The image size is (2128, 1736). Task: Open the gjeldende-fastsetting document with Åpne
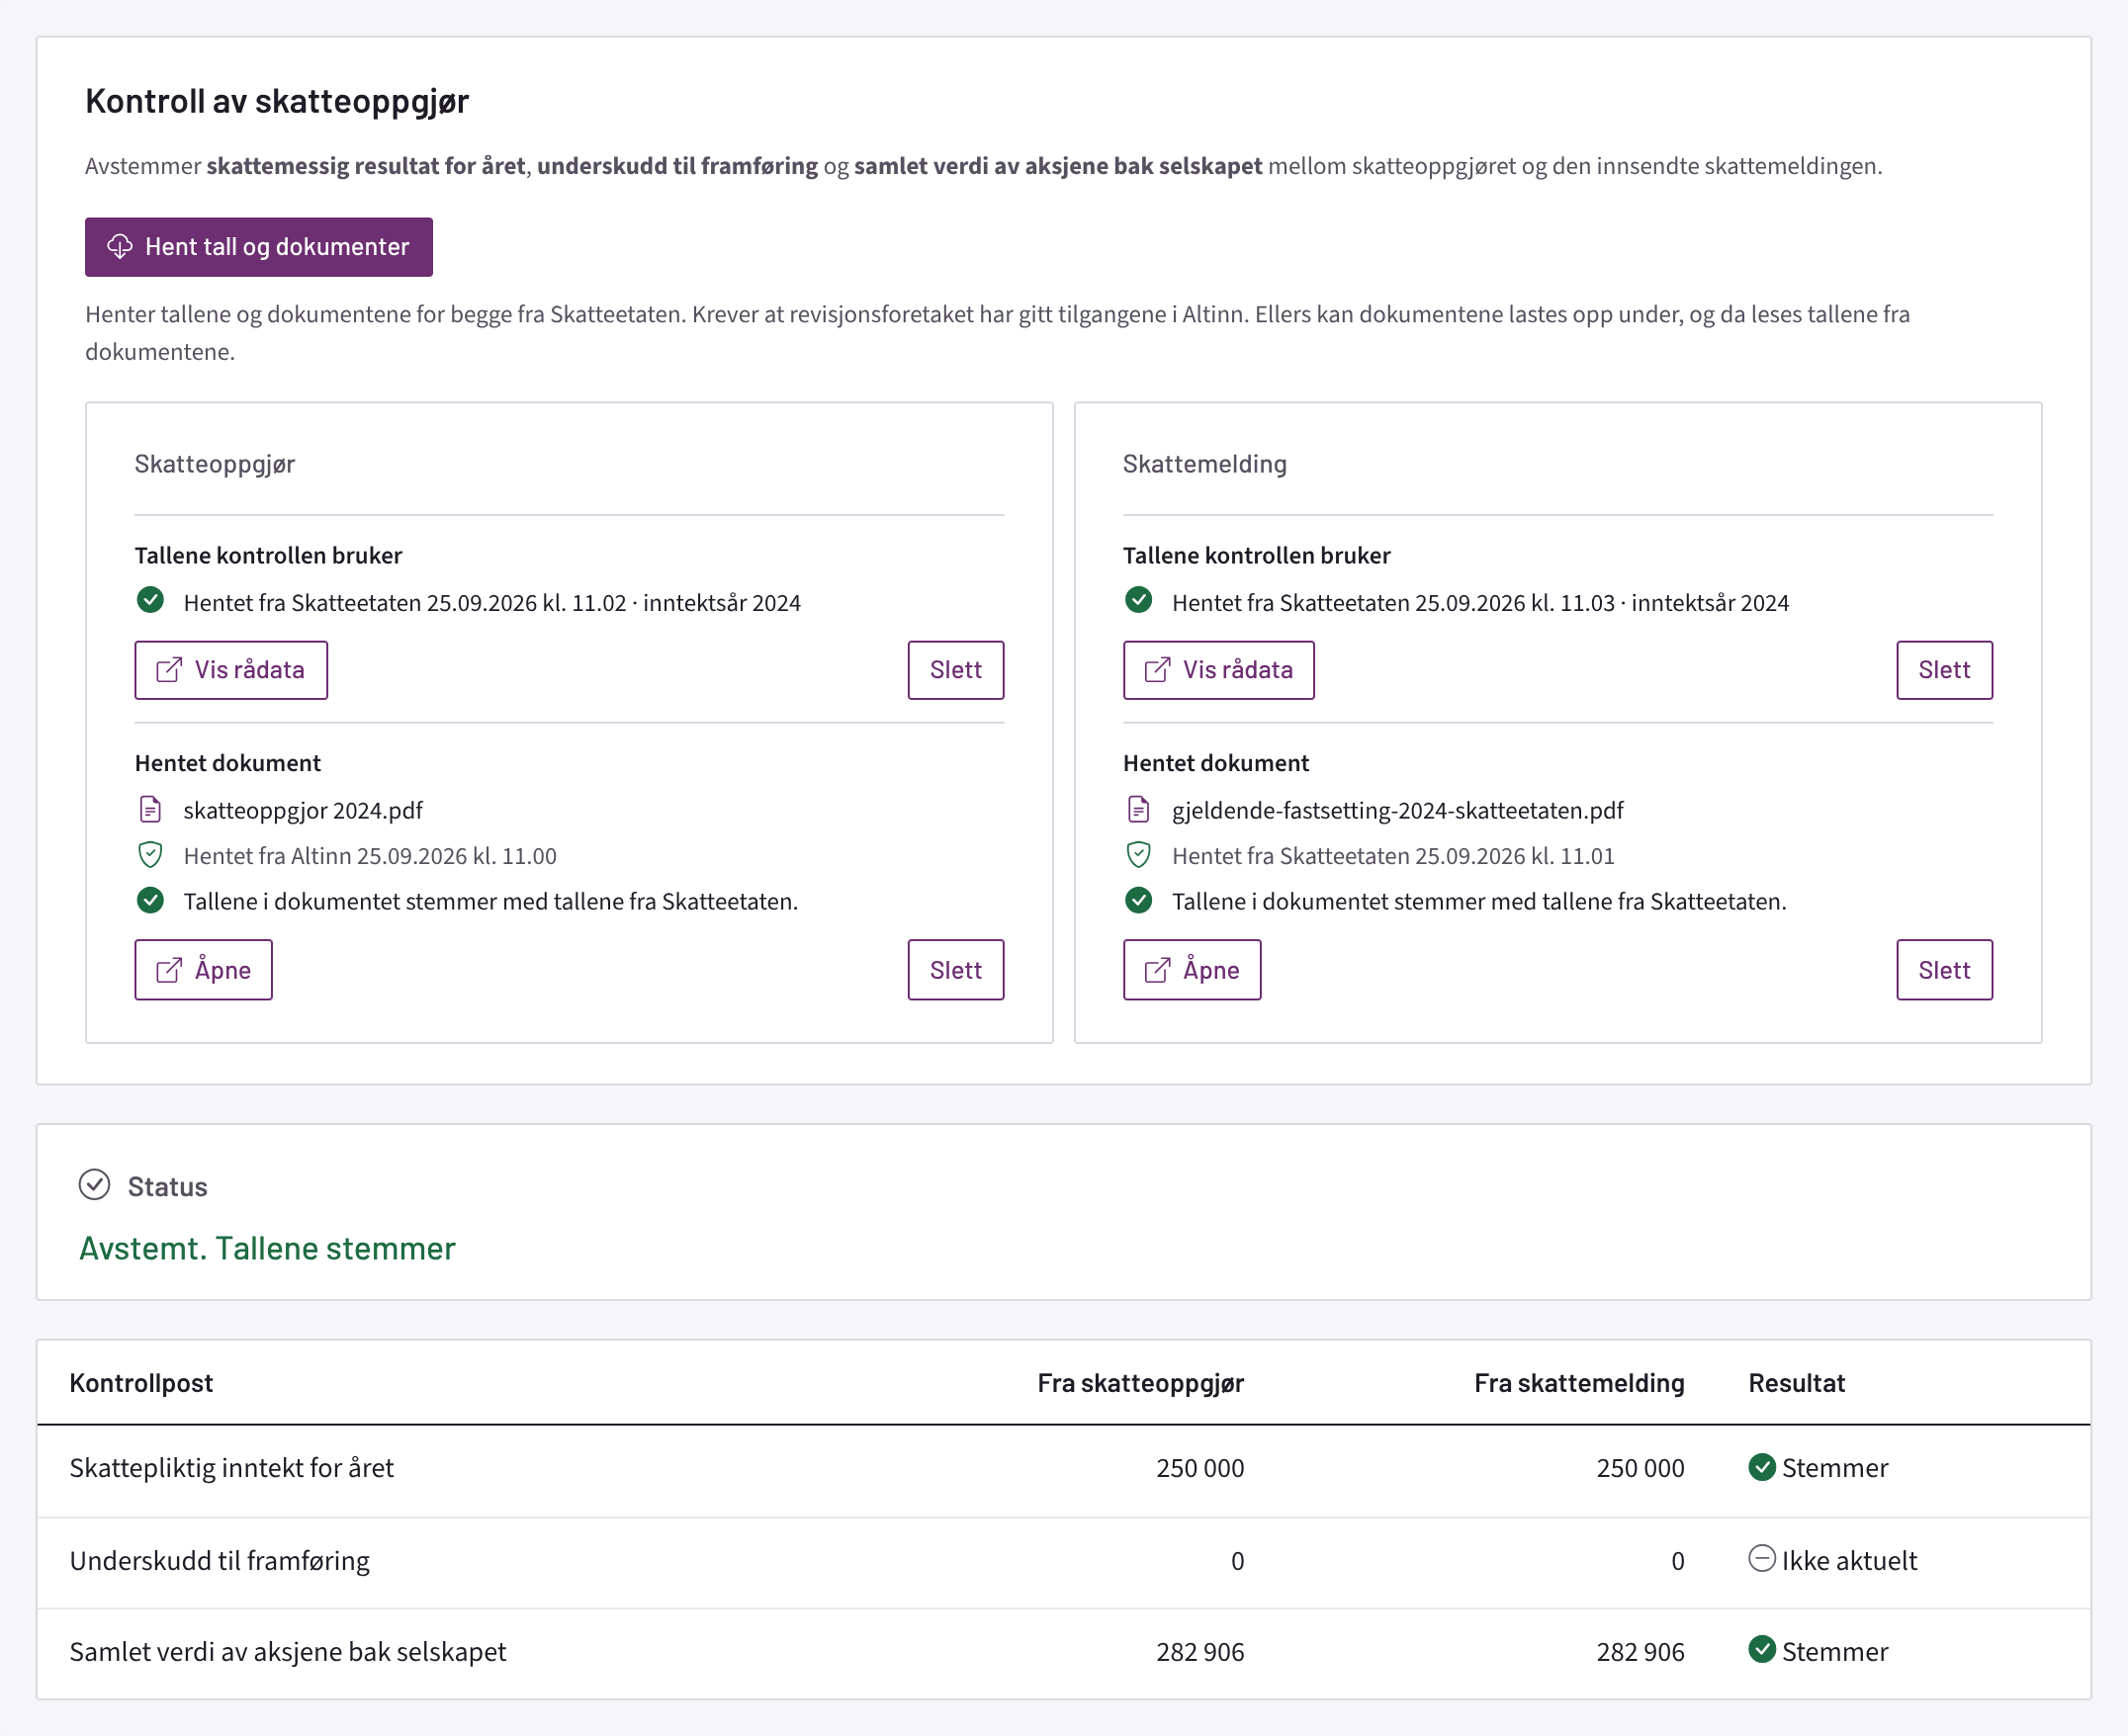tap(1191, 970)
